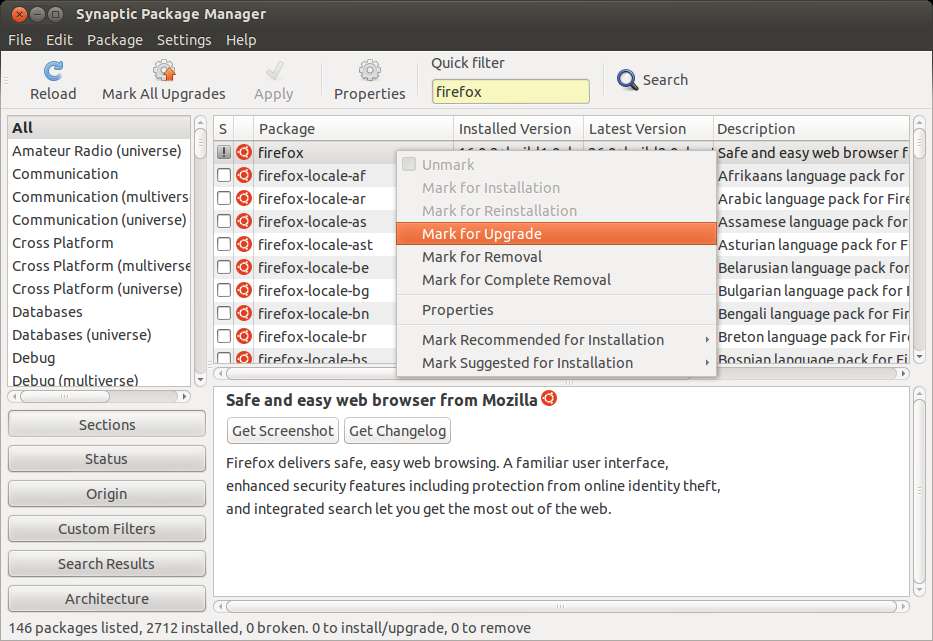Expand Mark Suggested for Installation submenu arrow

[x=707, y=362]
